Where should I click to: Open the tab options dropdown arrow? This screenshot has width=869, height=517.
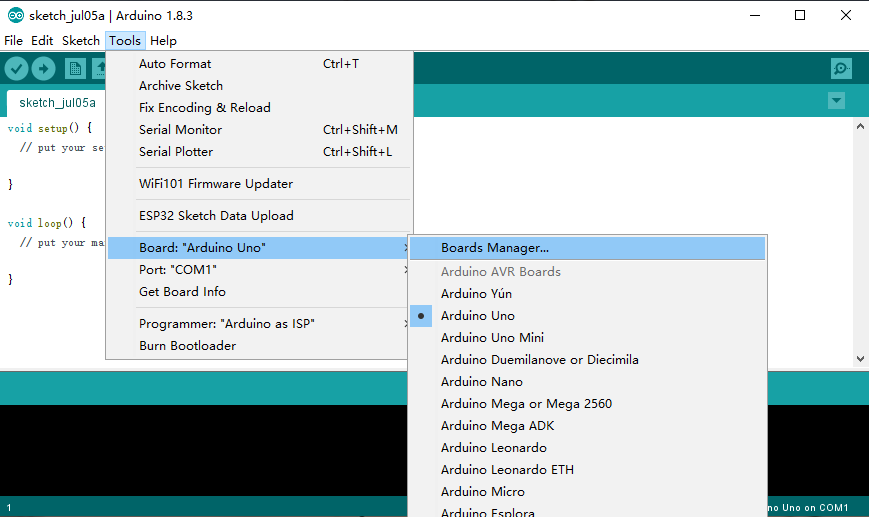point(836,101)
